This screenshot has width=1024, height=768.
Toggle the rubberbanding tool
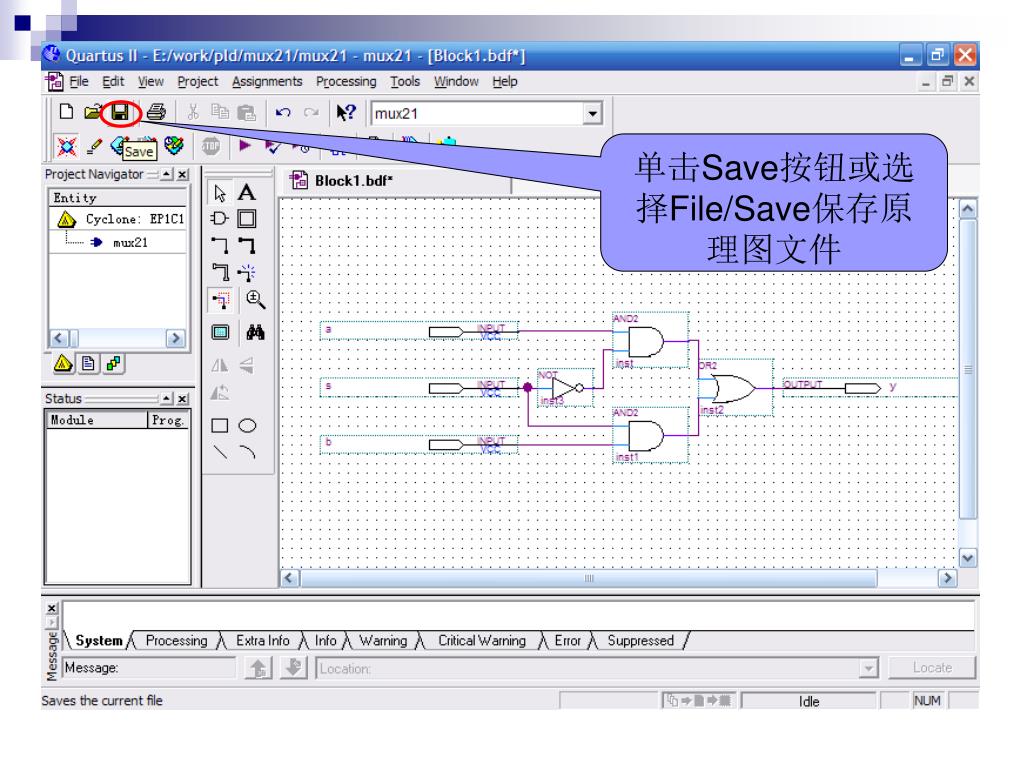click(x=247, y=272)
